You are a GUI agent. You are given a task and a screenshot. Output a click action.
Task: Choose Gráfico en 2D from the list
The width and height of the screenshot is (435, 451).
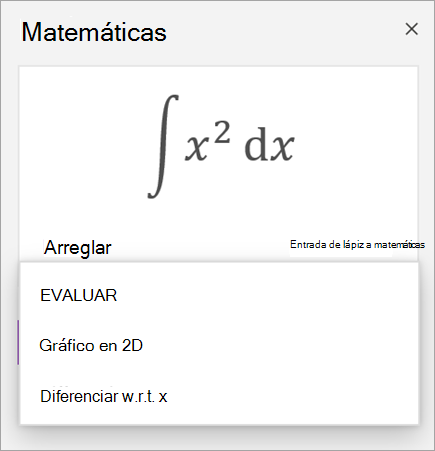click(x=219, y=345)
